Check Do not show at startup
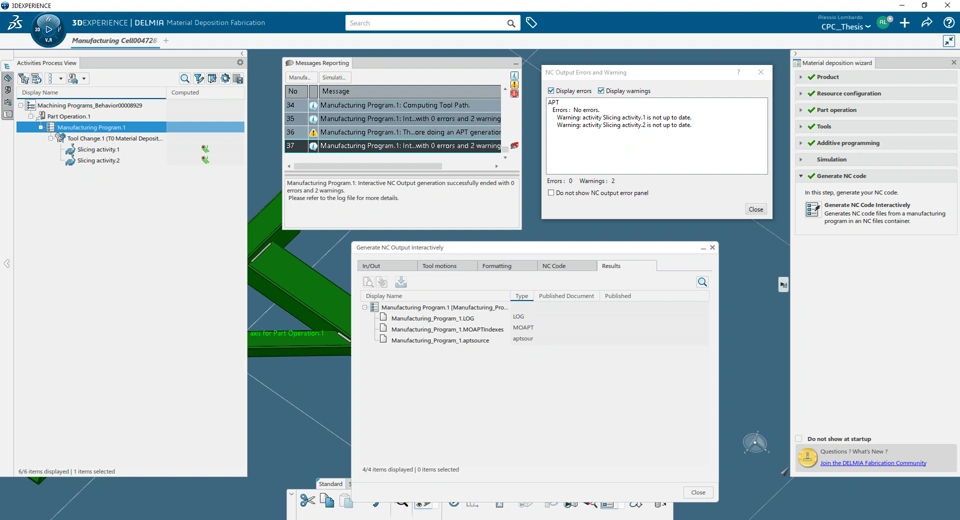The width and height of the screenshot is (960, 520). coord(798,439)
